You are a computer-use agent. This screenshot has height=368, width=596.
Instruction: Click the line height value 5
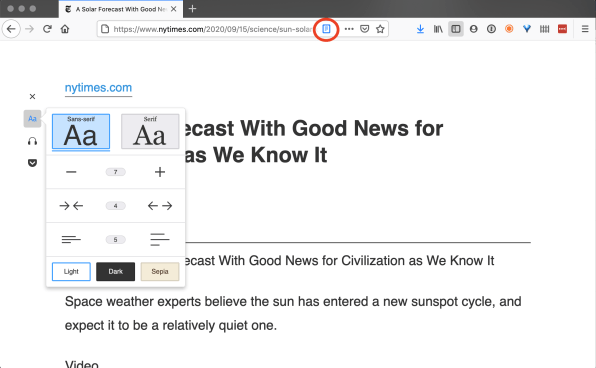pos(116,240)
